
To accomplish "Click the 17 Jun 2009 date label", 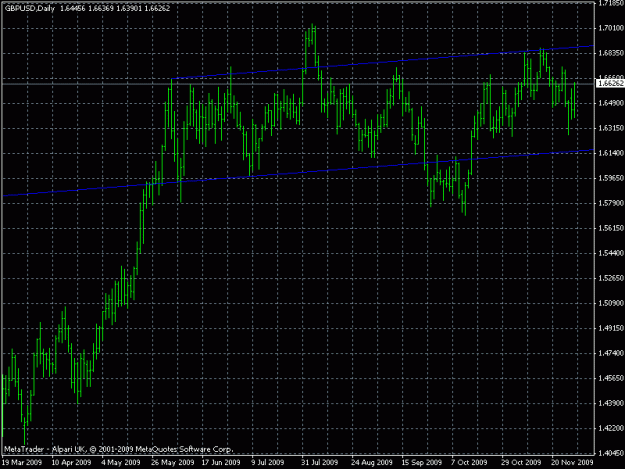I will pos(221,463).
